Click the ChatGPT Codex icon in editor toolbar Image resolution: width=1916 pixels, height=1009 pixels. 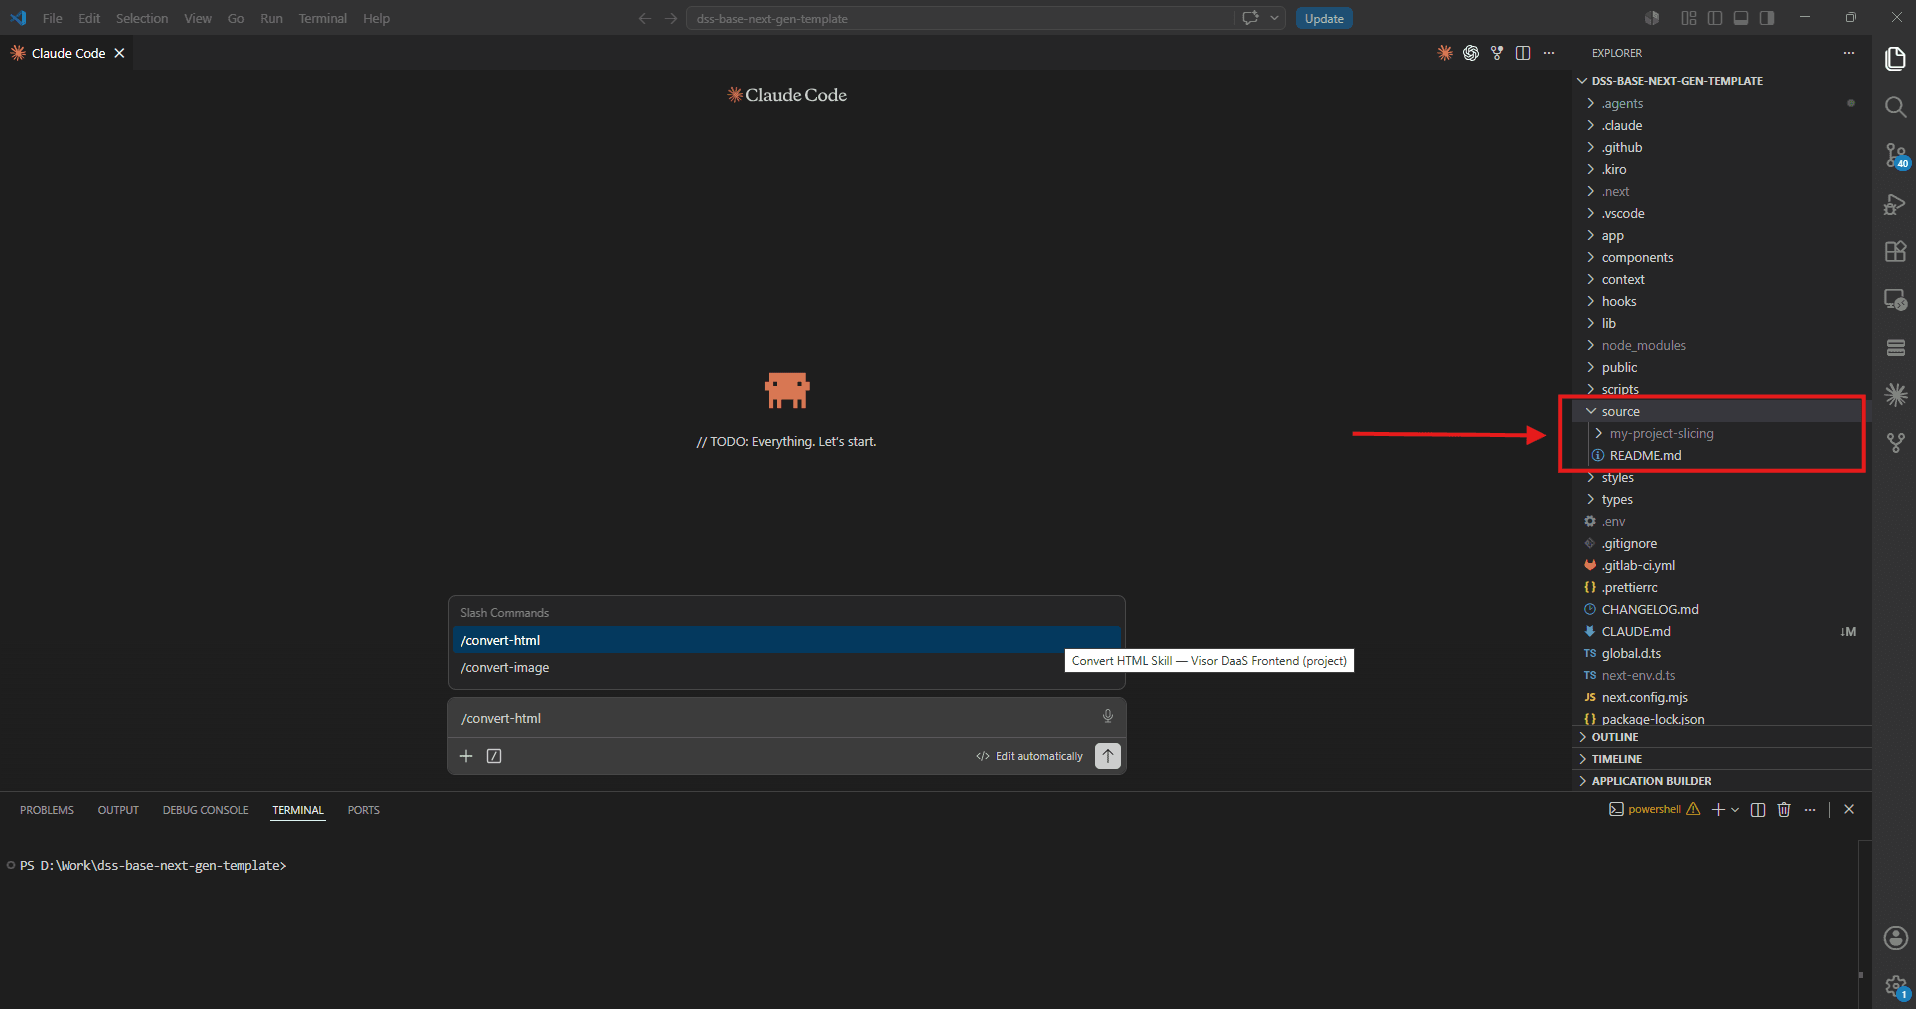point(1471,53)
